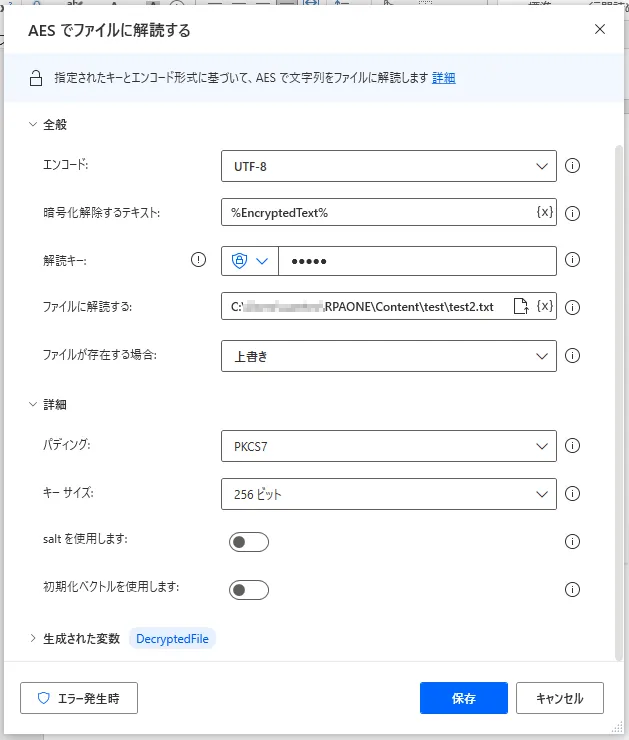629x740 pixels.
Task: Open the キー サイズ 256 ビット dropdown
Action: (389, 494)
